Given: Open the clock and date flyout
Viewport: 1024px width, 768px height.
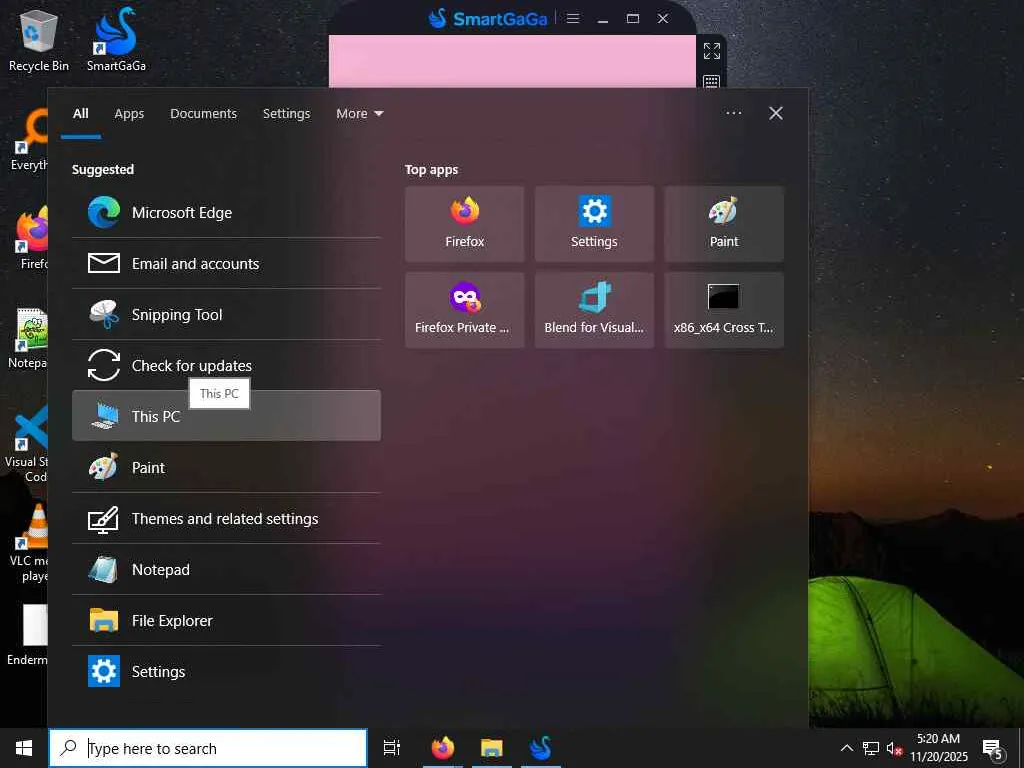Looking at the screenshot, I should [x=938, y=748].
